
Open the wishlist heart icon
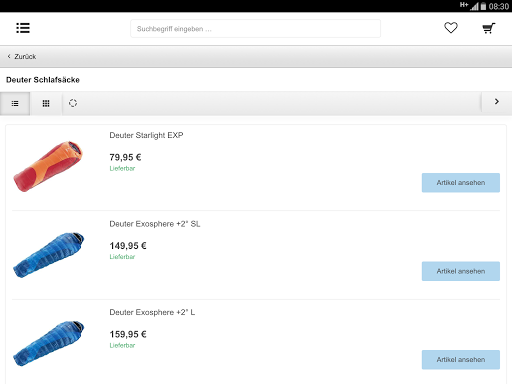coord(451,28)
